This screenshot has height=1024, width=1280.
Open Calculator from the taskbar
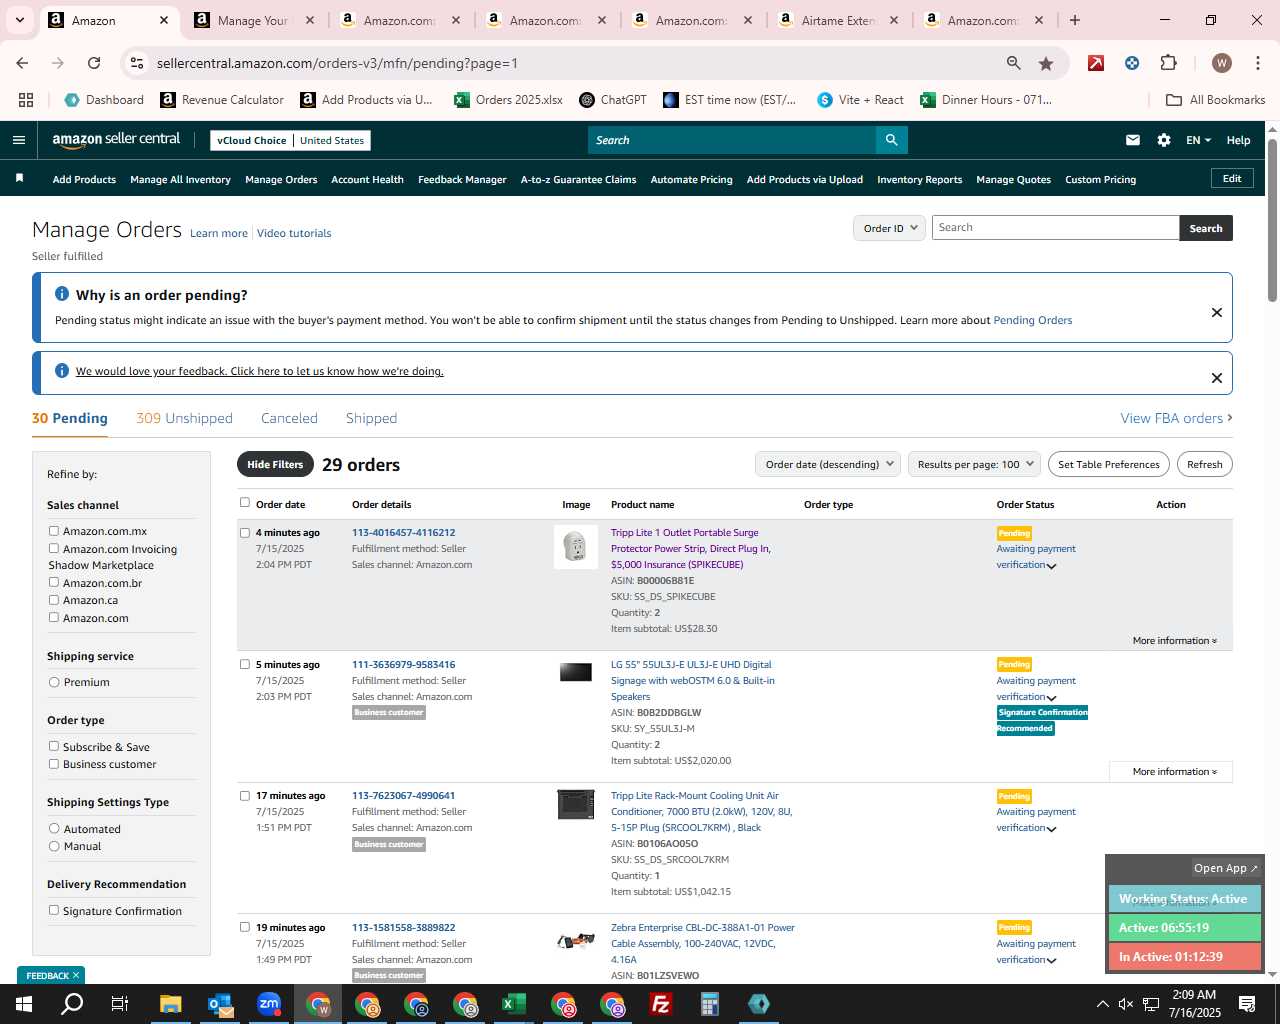[x=710, y=1004]
